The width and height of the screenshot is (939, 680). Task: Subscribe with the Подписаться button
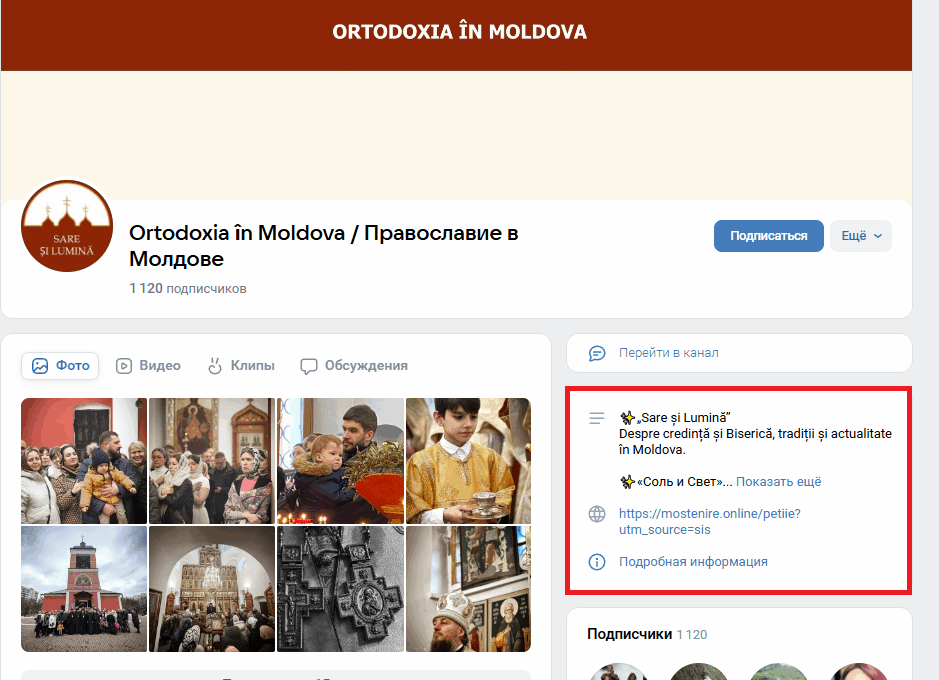(768, 236)
